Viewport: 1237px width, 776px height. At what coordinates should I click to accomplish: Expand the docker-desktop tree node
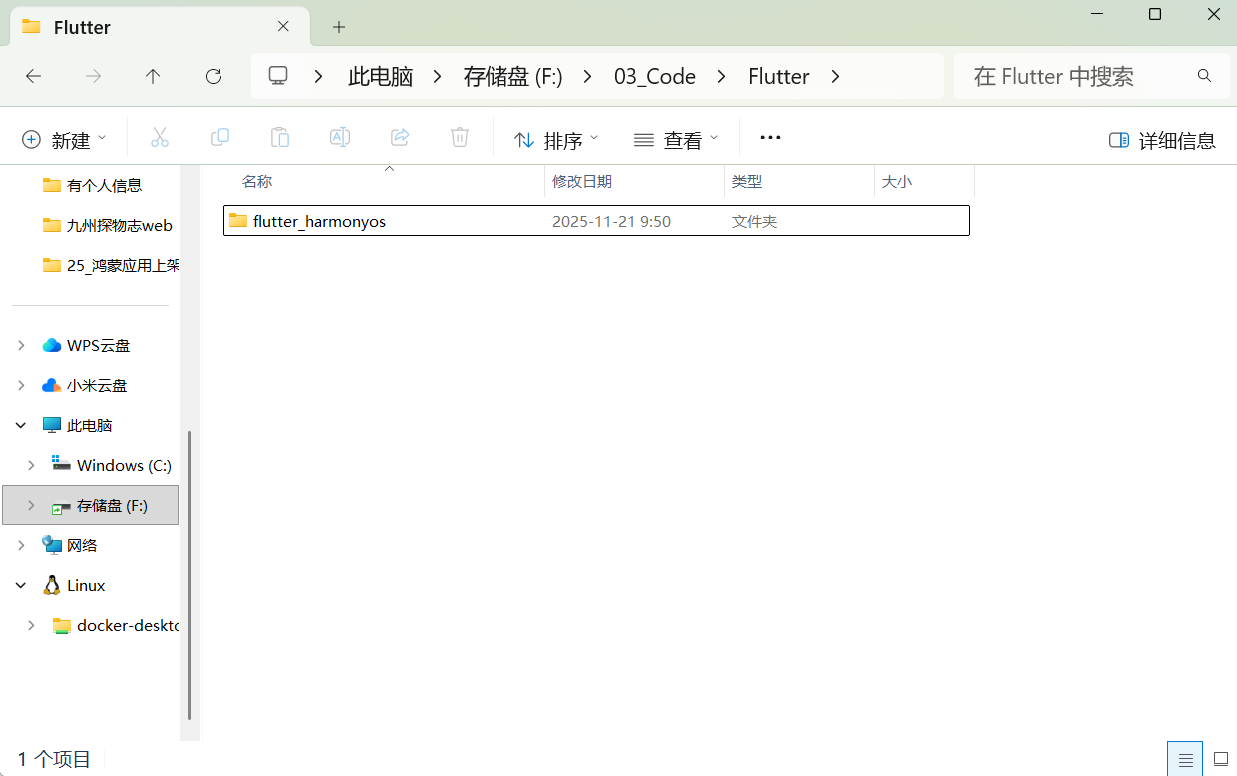pyautogui.click(x=32, y=625)
